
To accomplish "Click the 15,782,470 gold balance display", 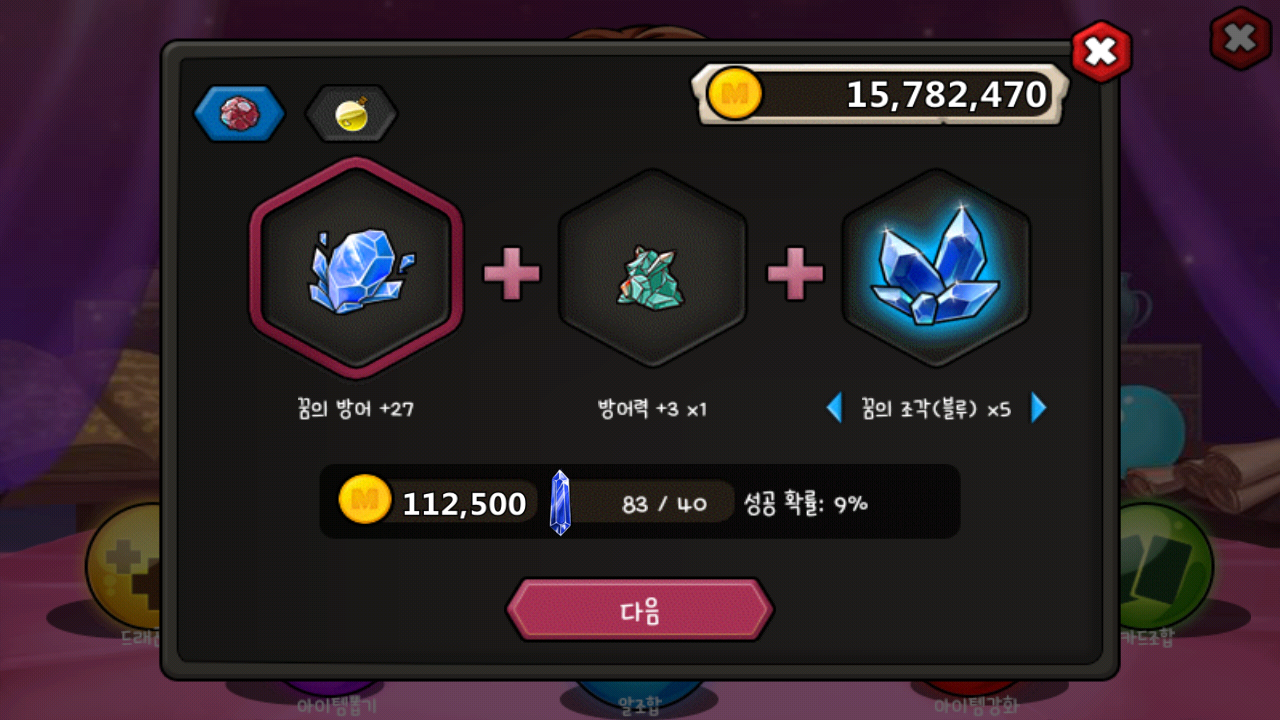I will 880,95.
